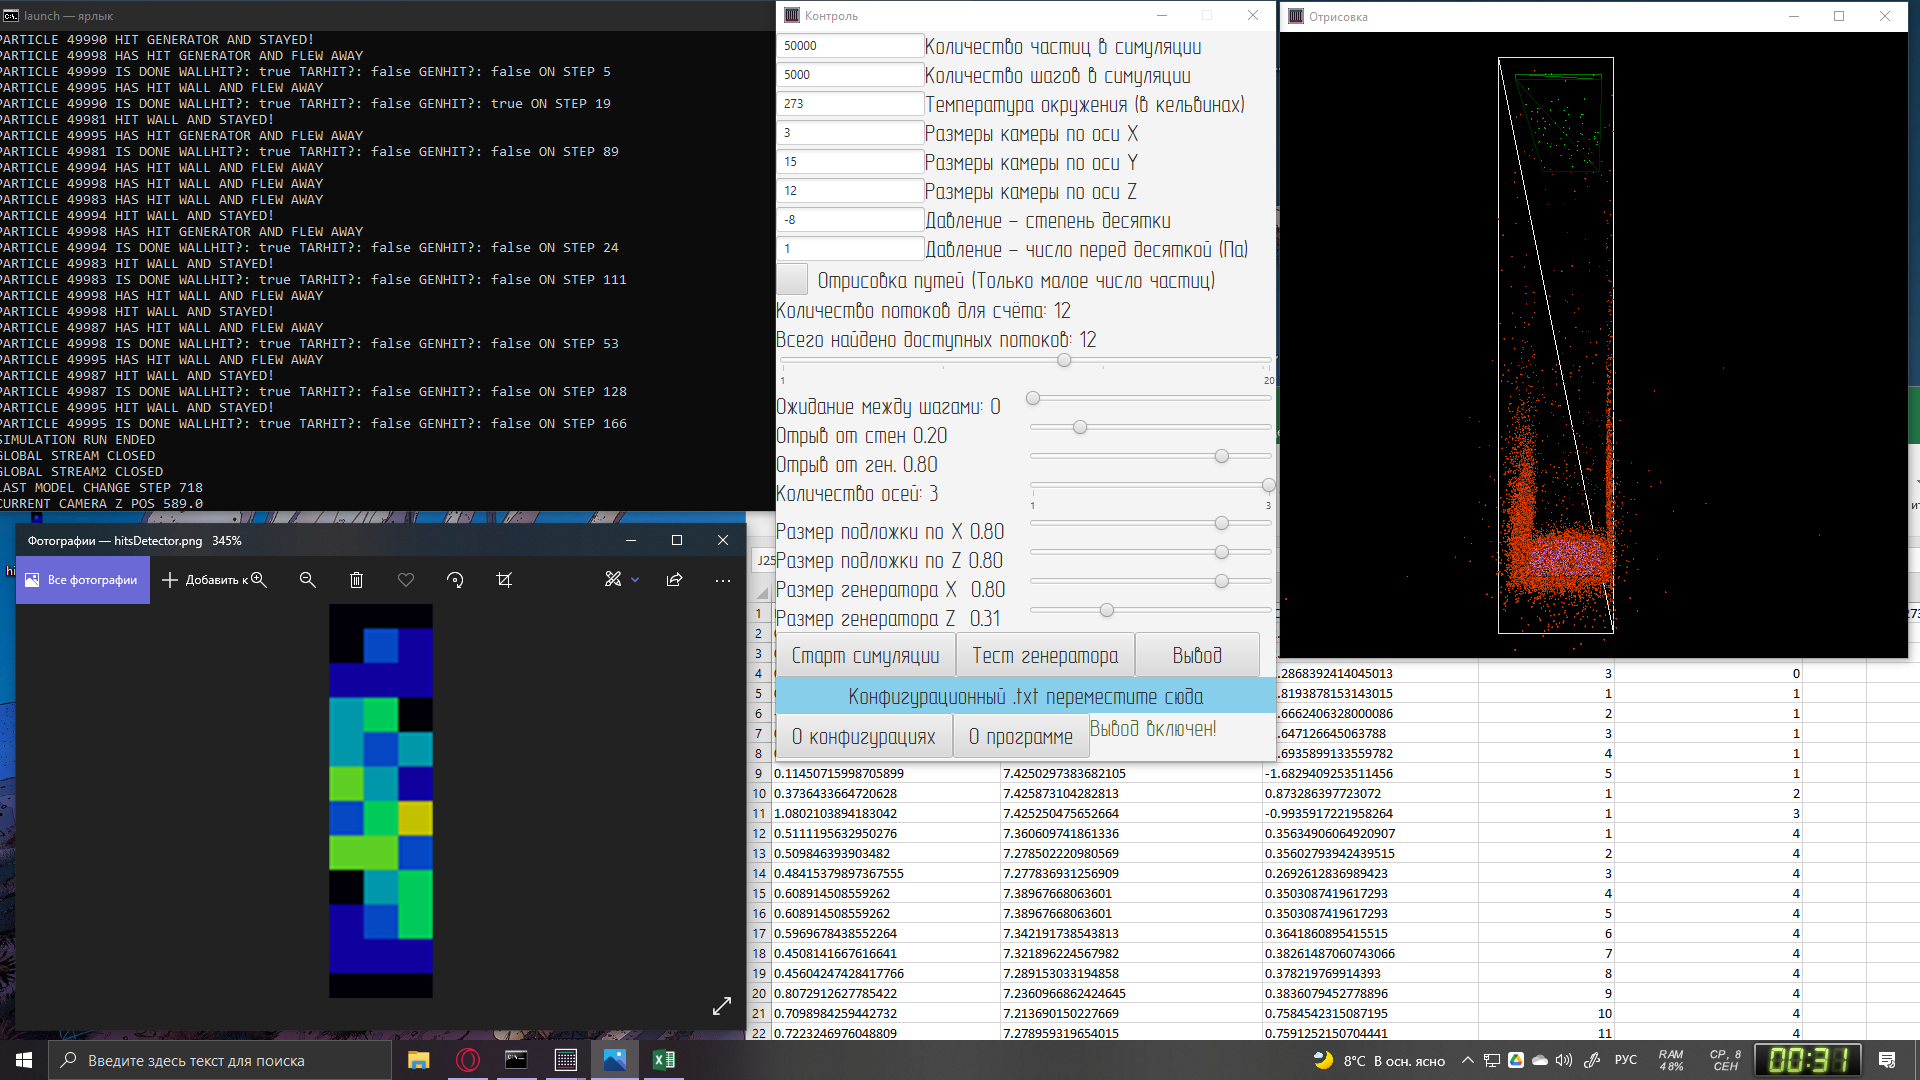Open the See more menu in Photos
Screen dimensions: 1920x1080
723,580
